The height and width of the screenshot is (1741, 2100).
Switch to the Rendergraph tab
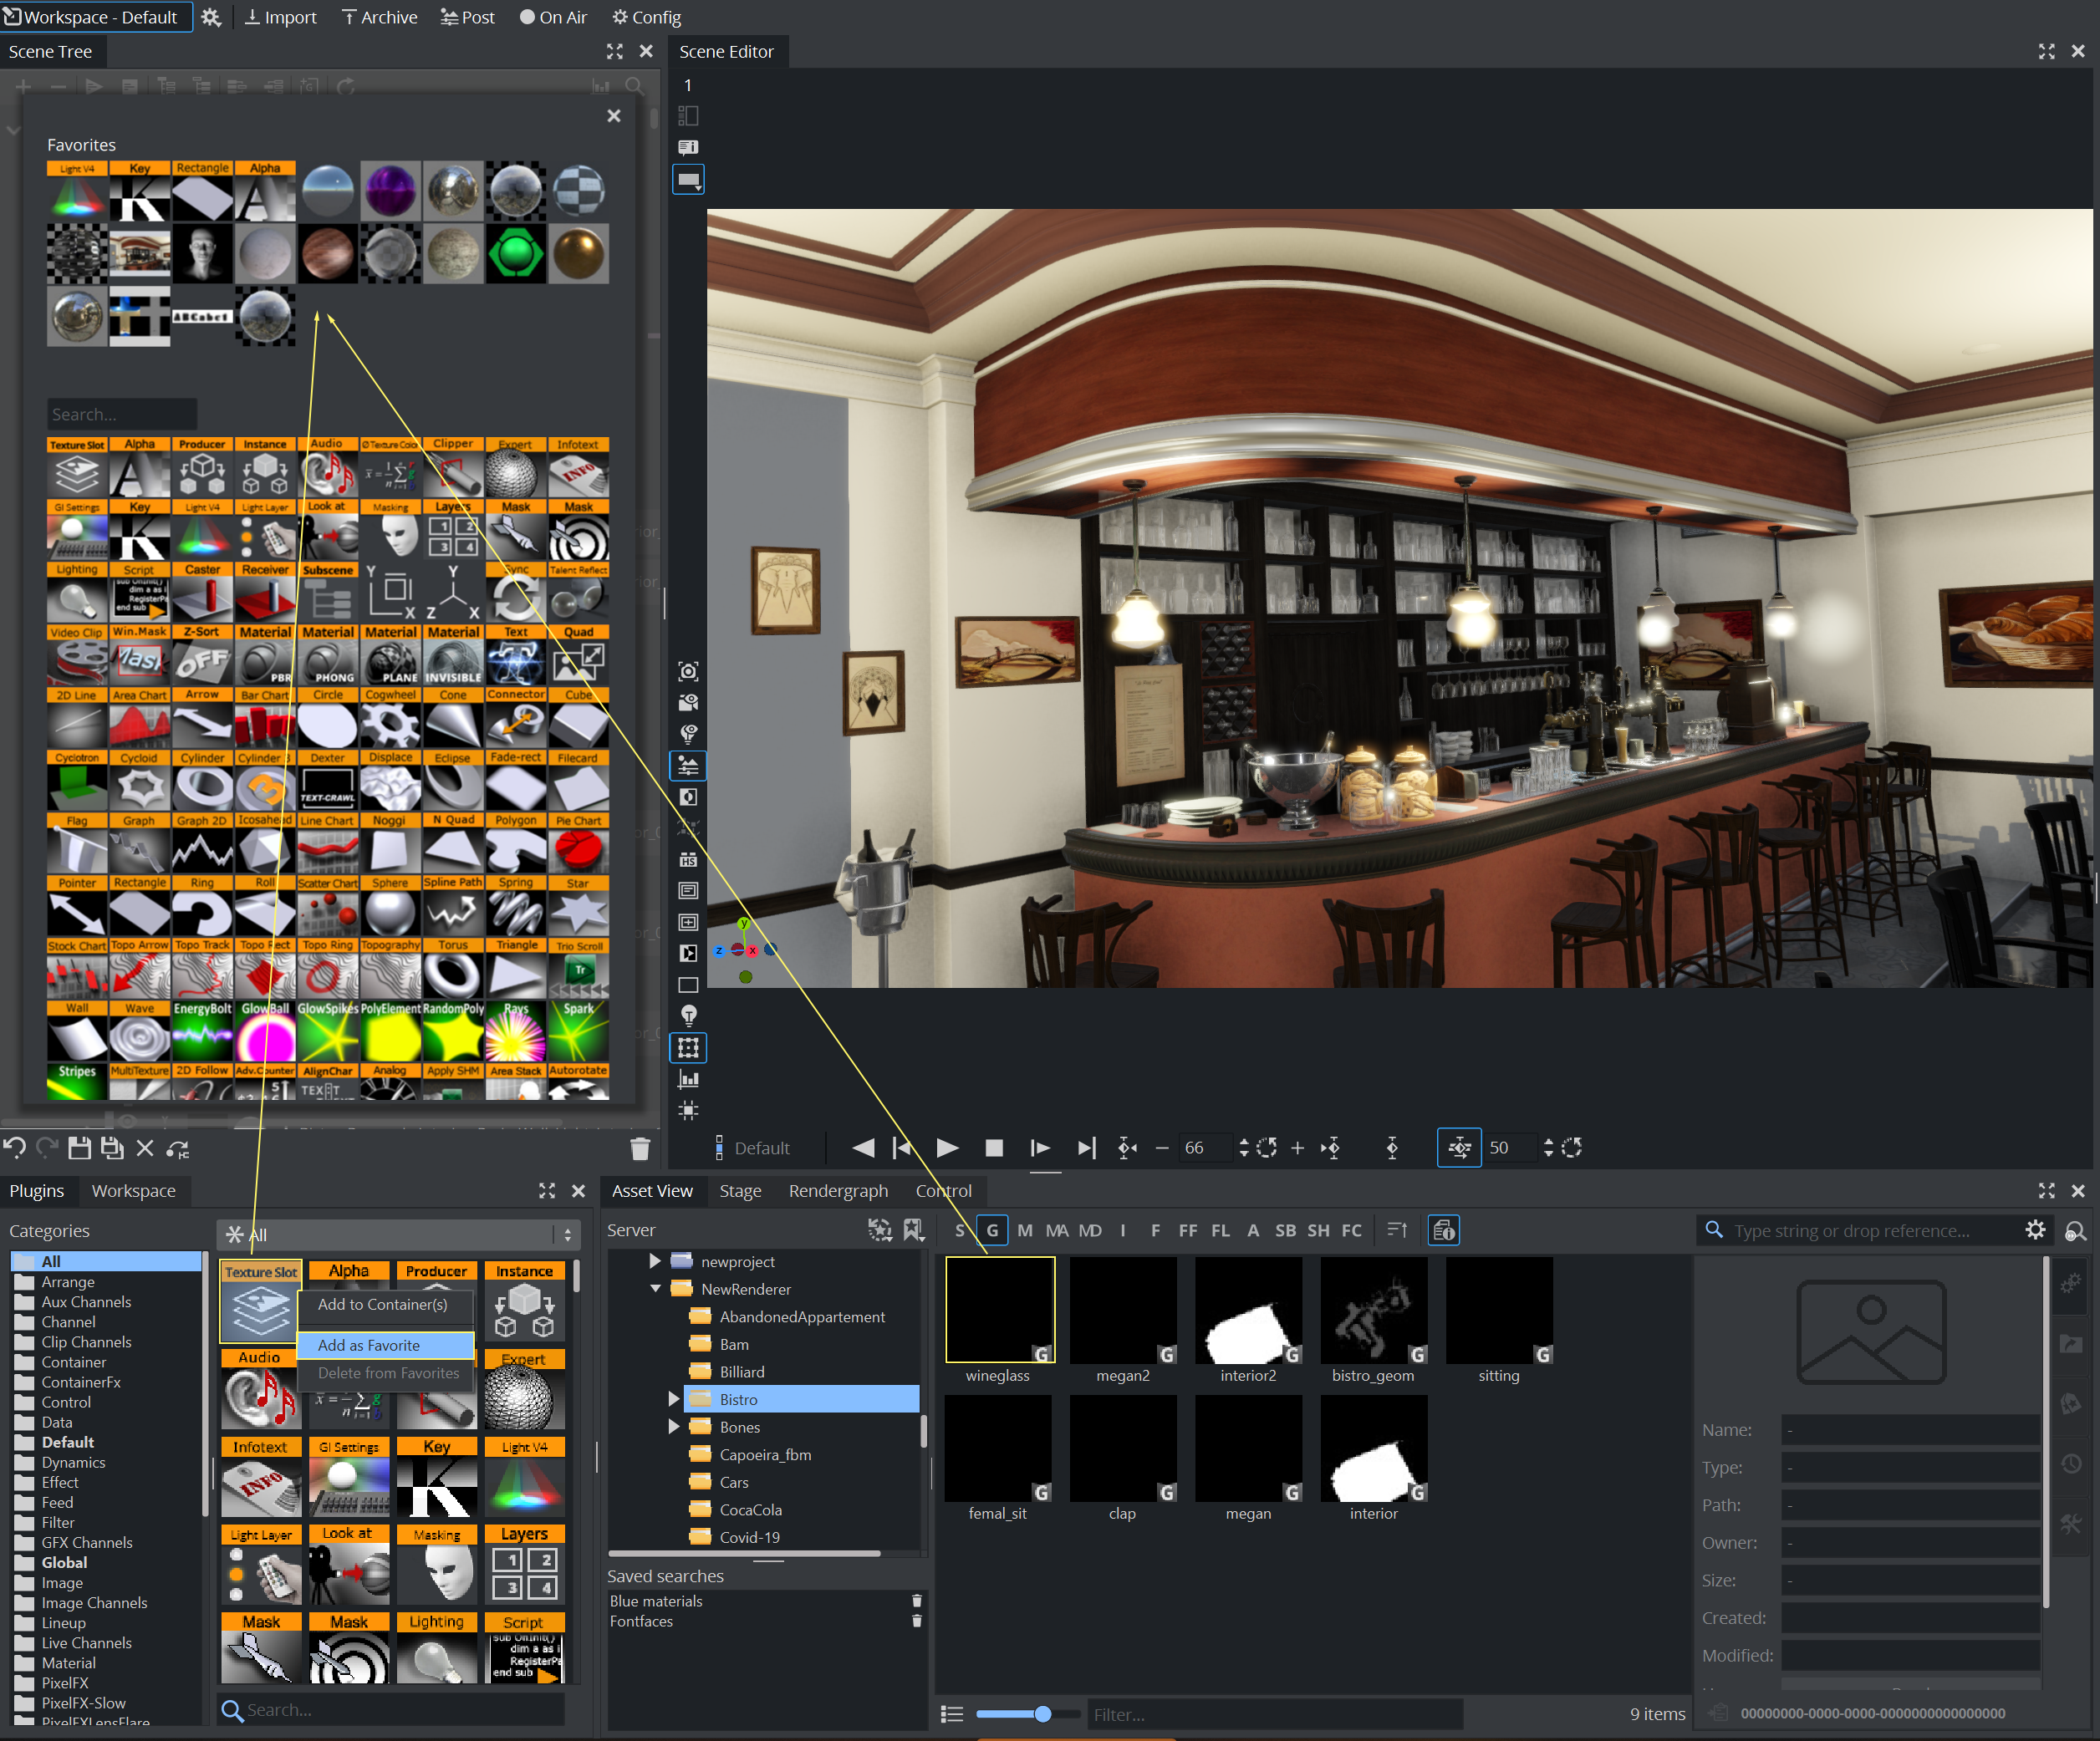838,1191
